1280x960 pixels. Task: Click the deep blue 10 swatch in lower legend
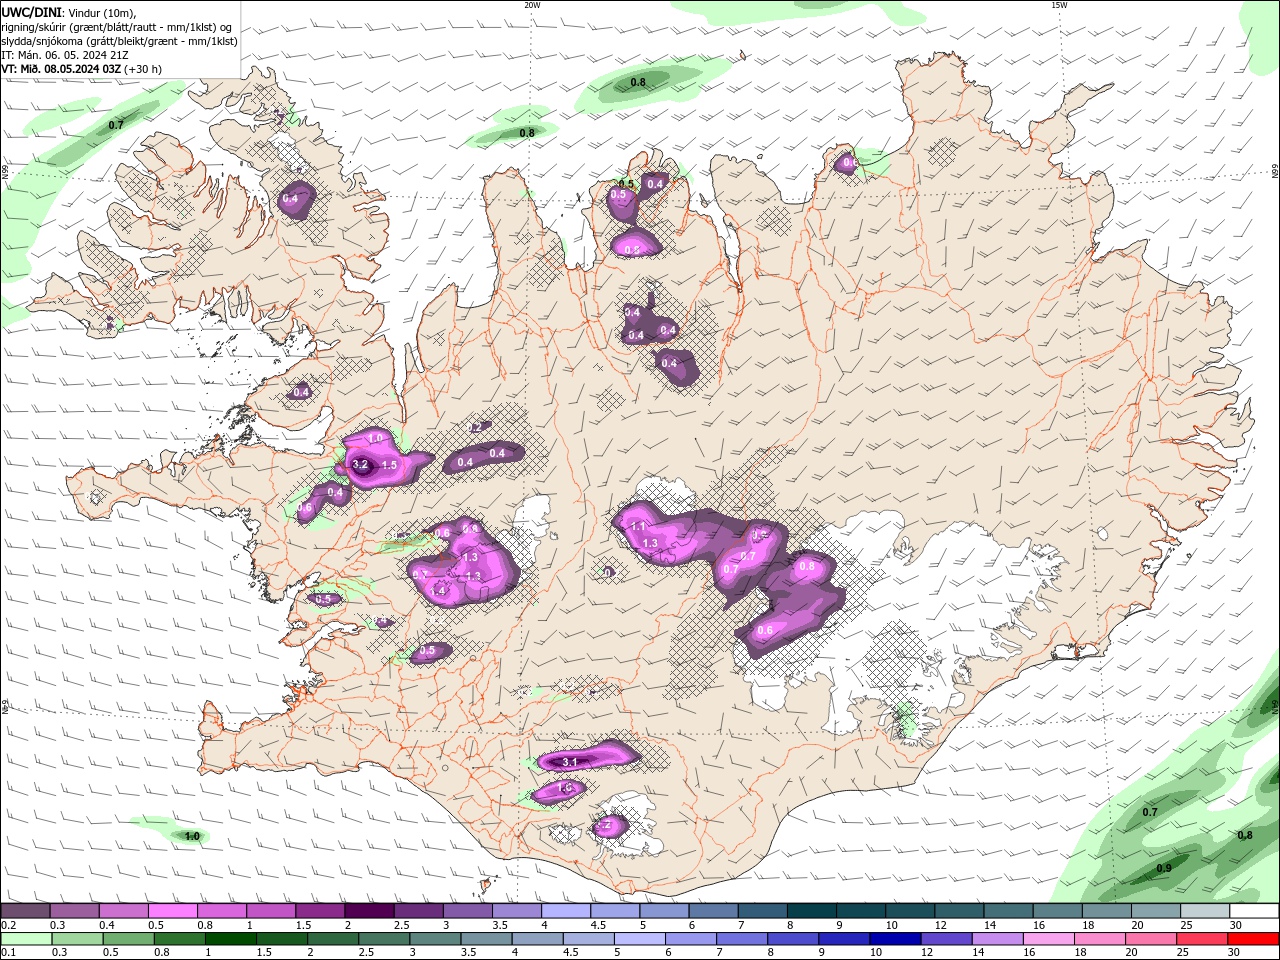coord(895,939)
